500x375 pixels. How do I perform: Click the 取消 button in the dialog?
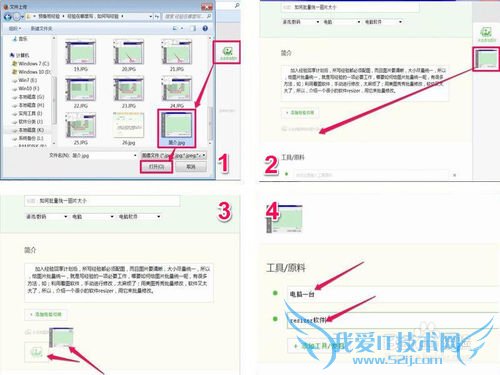pos(191,166)
